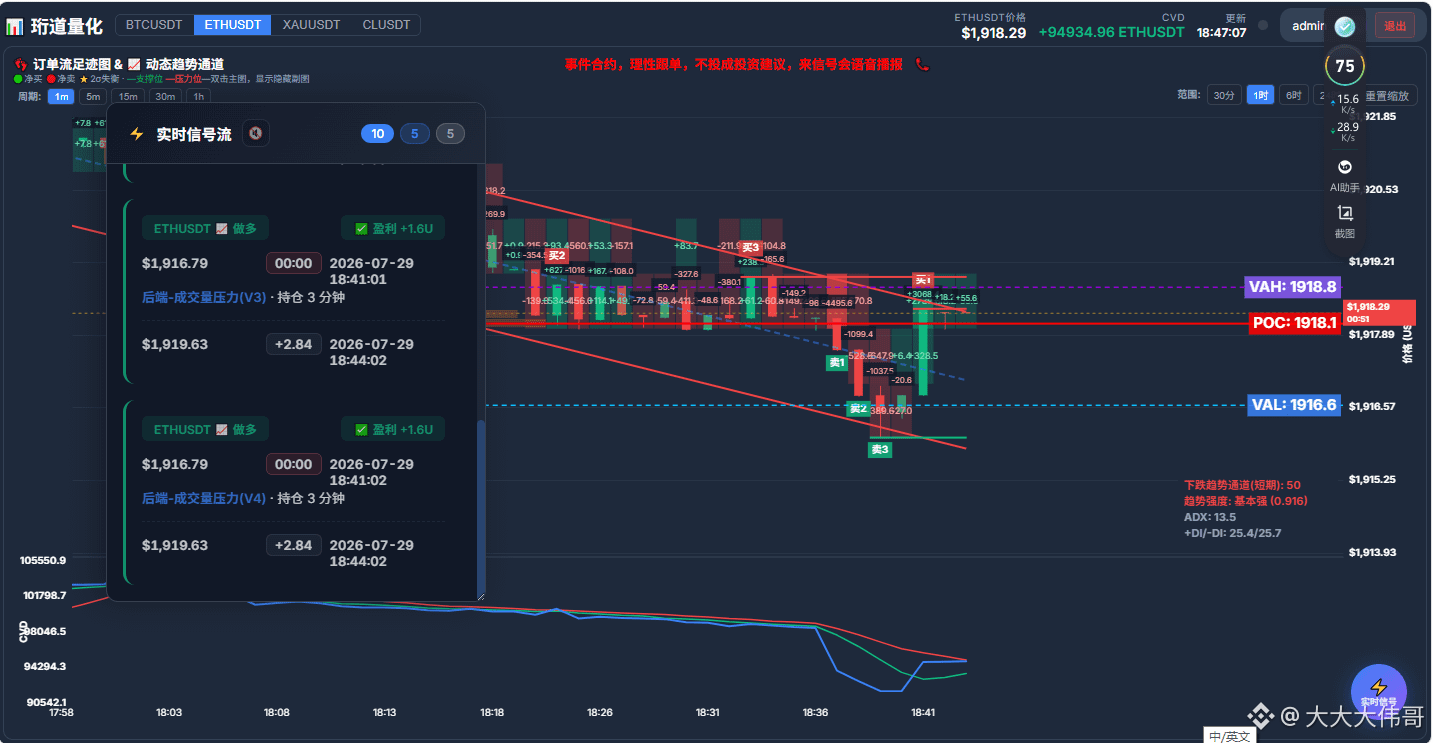Click the admin user name

click(1308, 25)
